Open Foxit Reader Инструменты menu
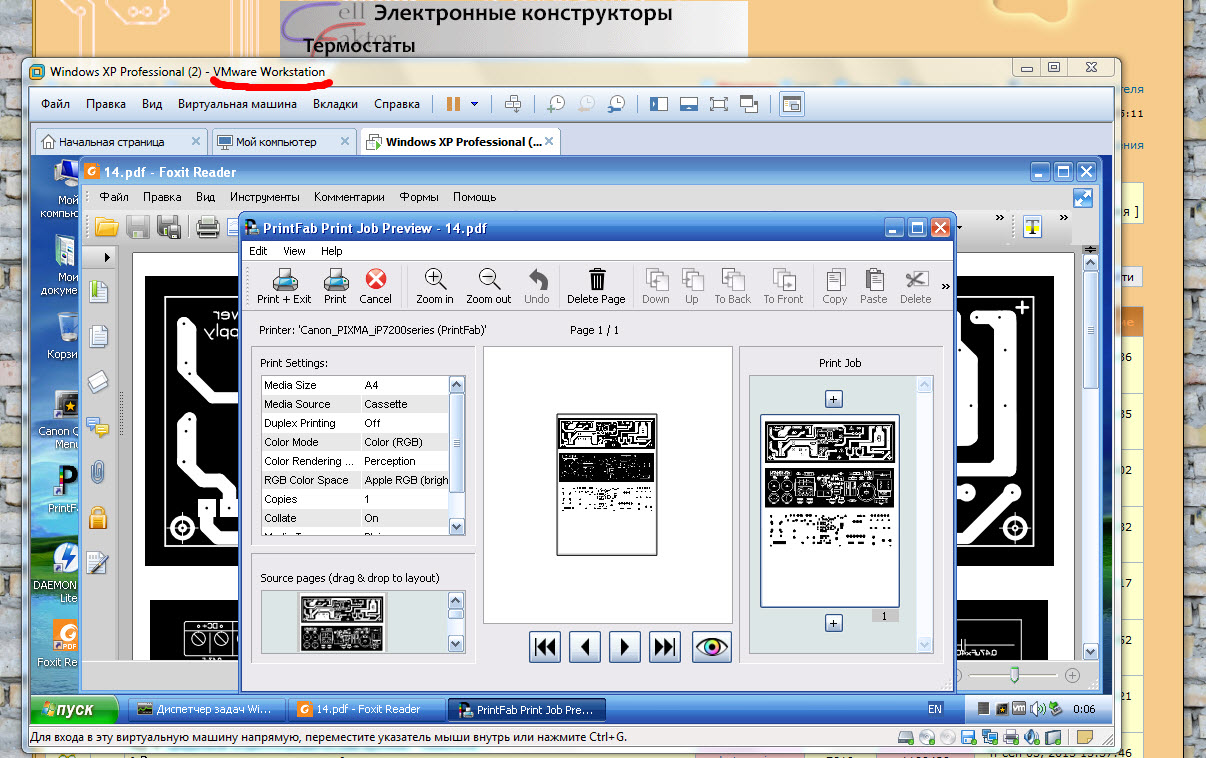The width and height of the screenshot is (1206, 758). click(265, 197)
